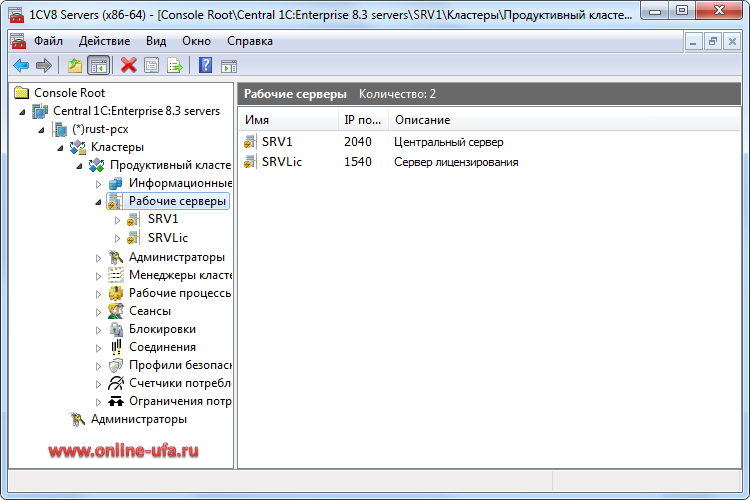The image size is (750, 500).
Task: Sort by the Описание column header
Action: point(564,120)
